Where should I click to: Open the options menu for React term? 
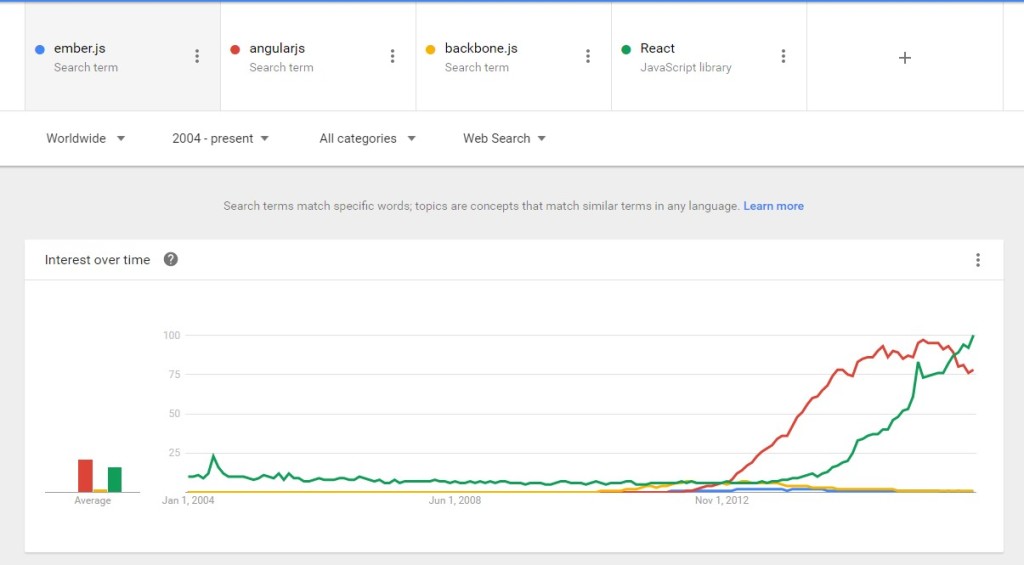point(783,56)
